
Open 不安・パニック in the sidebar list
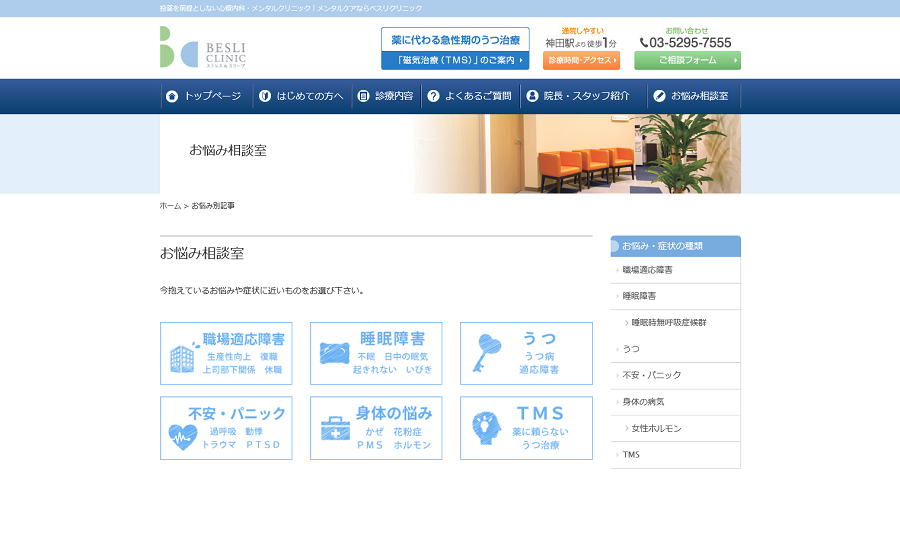point(676,375)
